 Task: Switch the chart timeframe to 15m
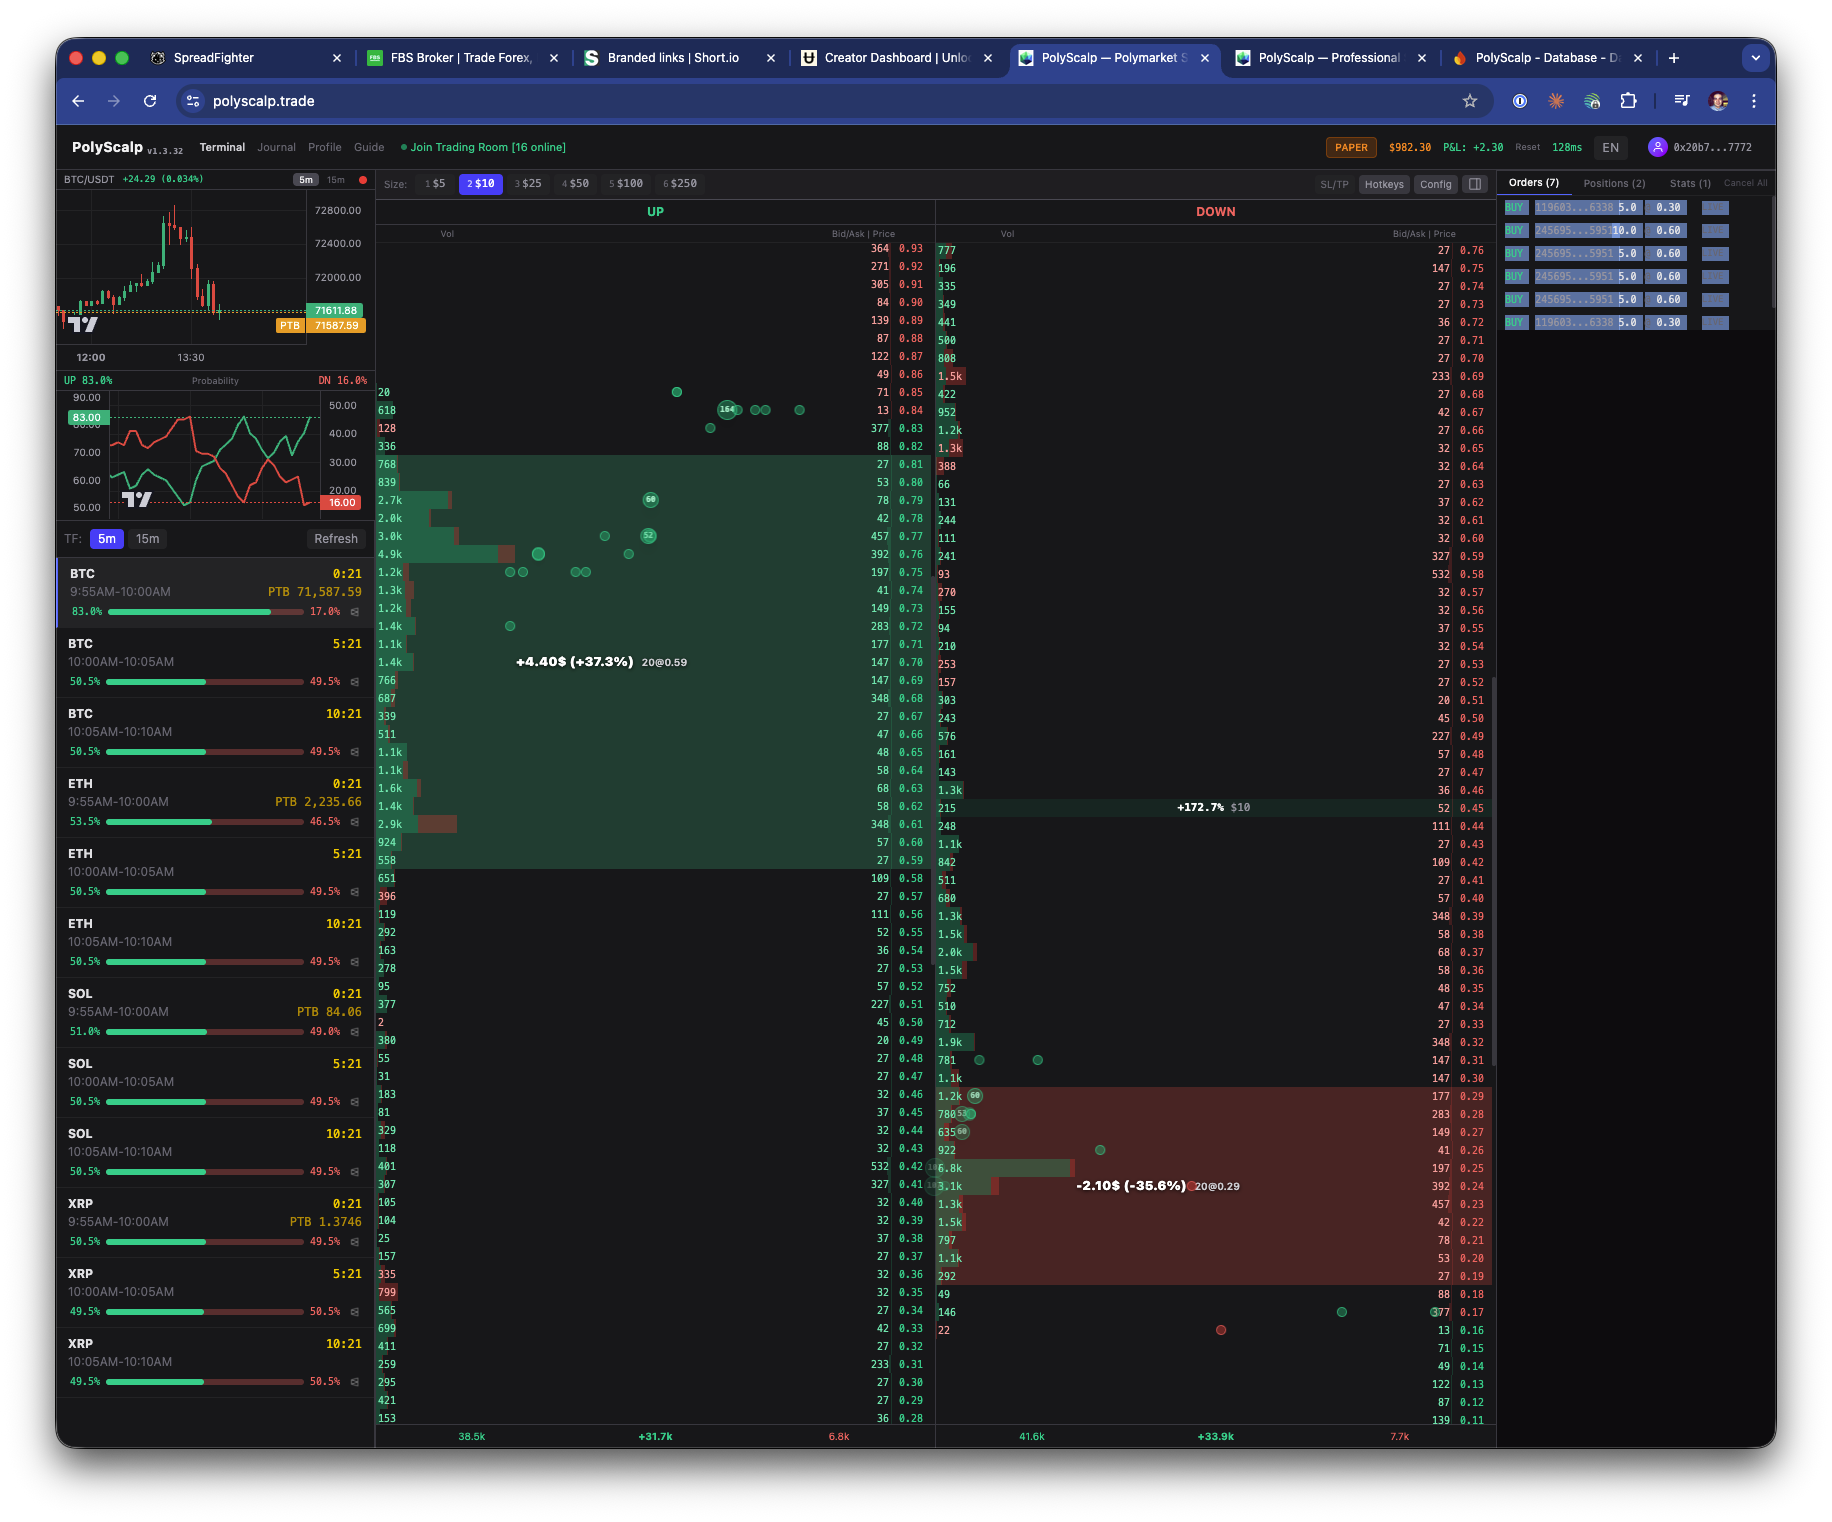click(334, 179)
